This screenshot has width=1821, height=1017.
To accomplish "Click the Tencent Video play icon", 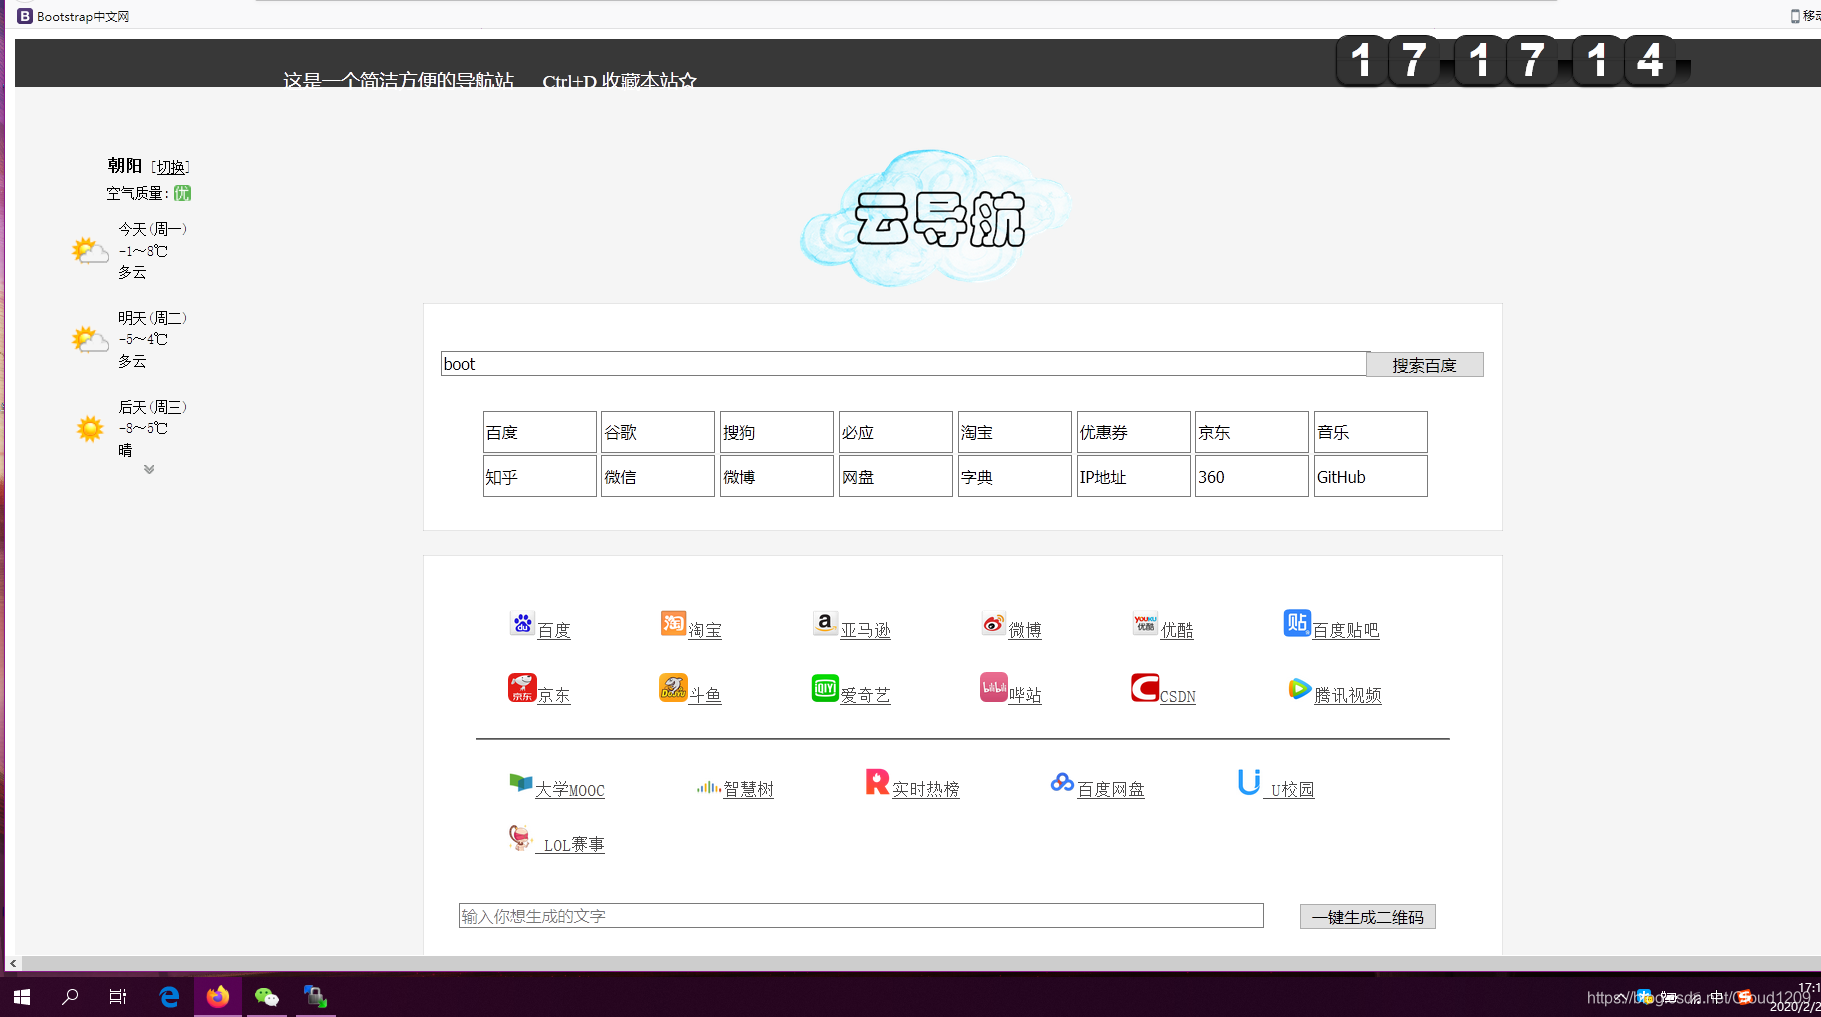I will point(1299,689).
